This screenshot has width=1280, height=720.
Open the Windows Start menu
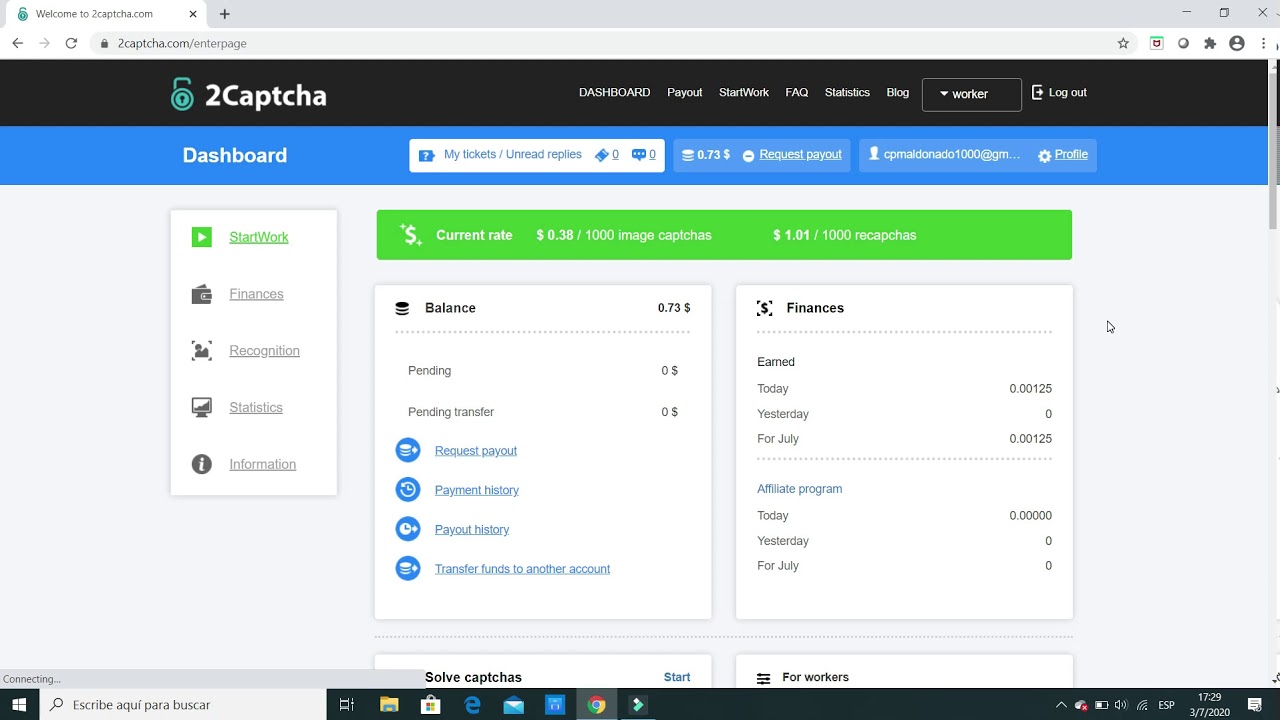pos(19,705)
